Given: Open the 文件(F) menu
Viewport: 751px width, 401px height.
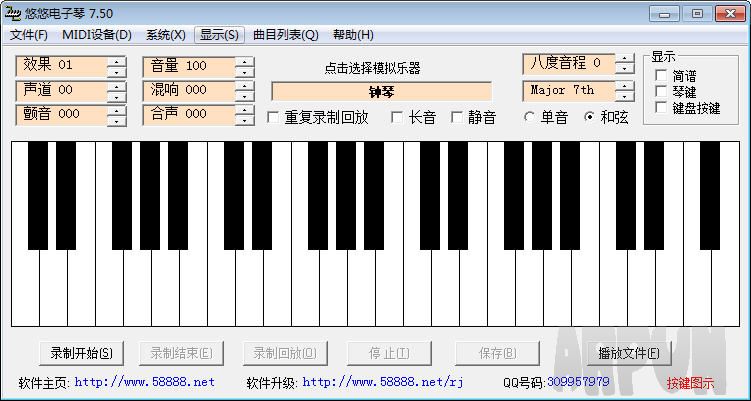Looking at the screenshot, I should coord(29,35).
